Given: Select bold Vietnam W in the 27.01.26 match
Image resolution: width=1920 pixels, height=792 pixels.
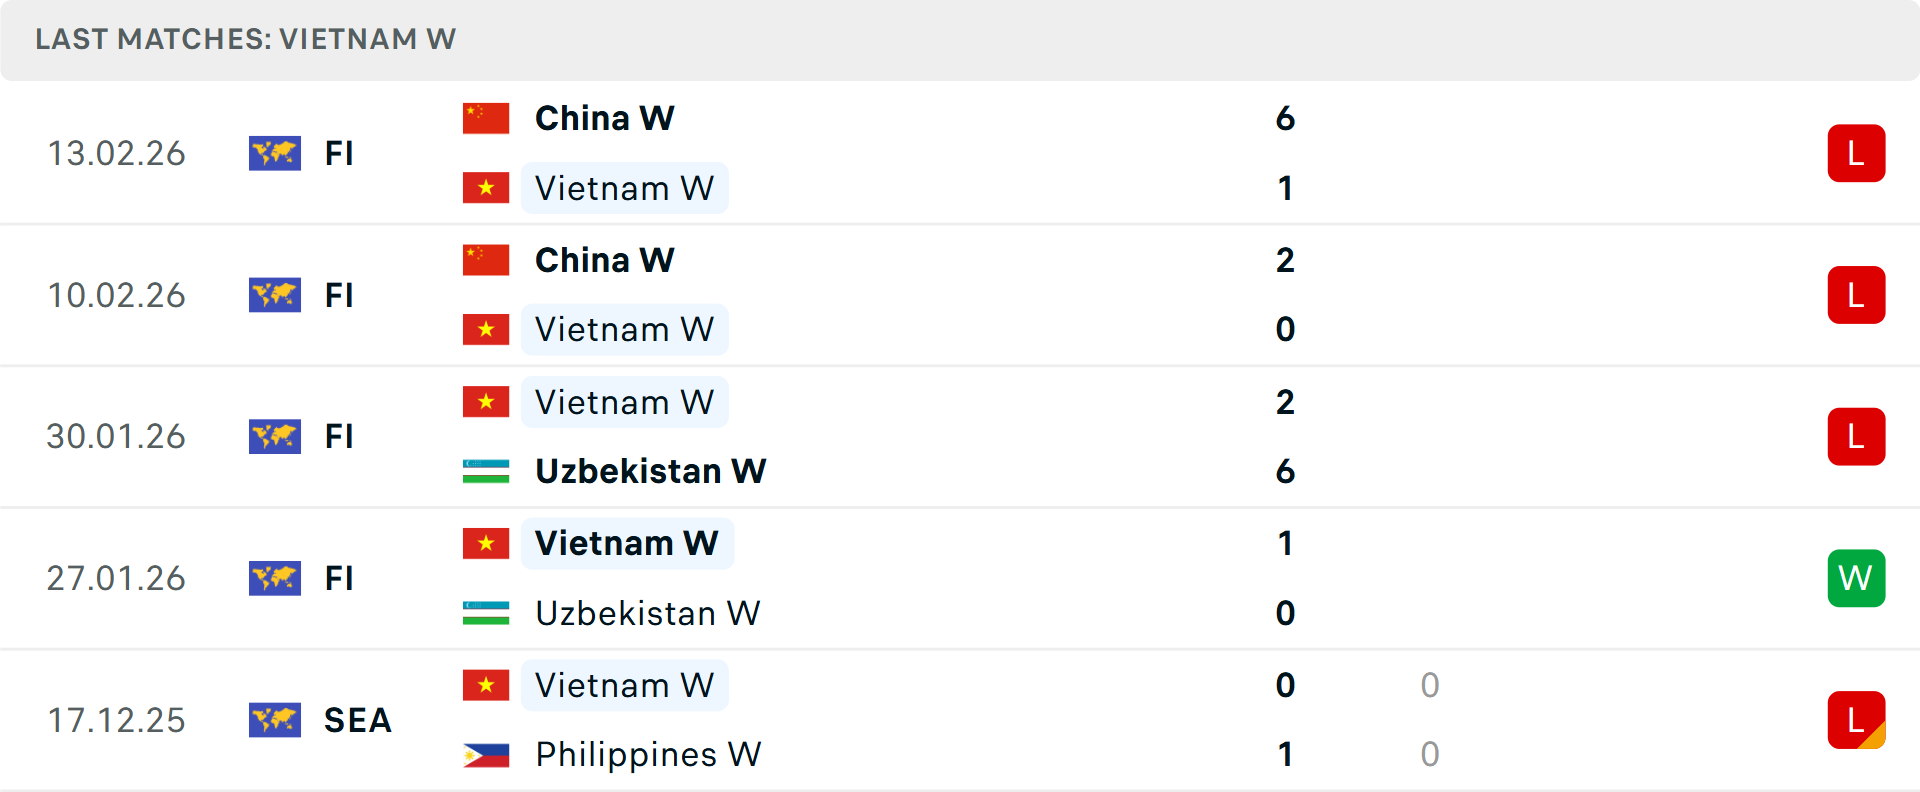Looking at the screenshot, I should tap(627, 543).
